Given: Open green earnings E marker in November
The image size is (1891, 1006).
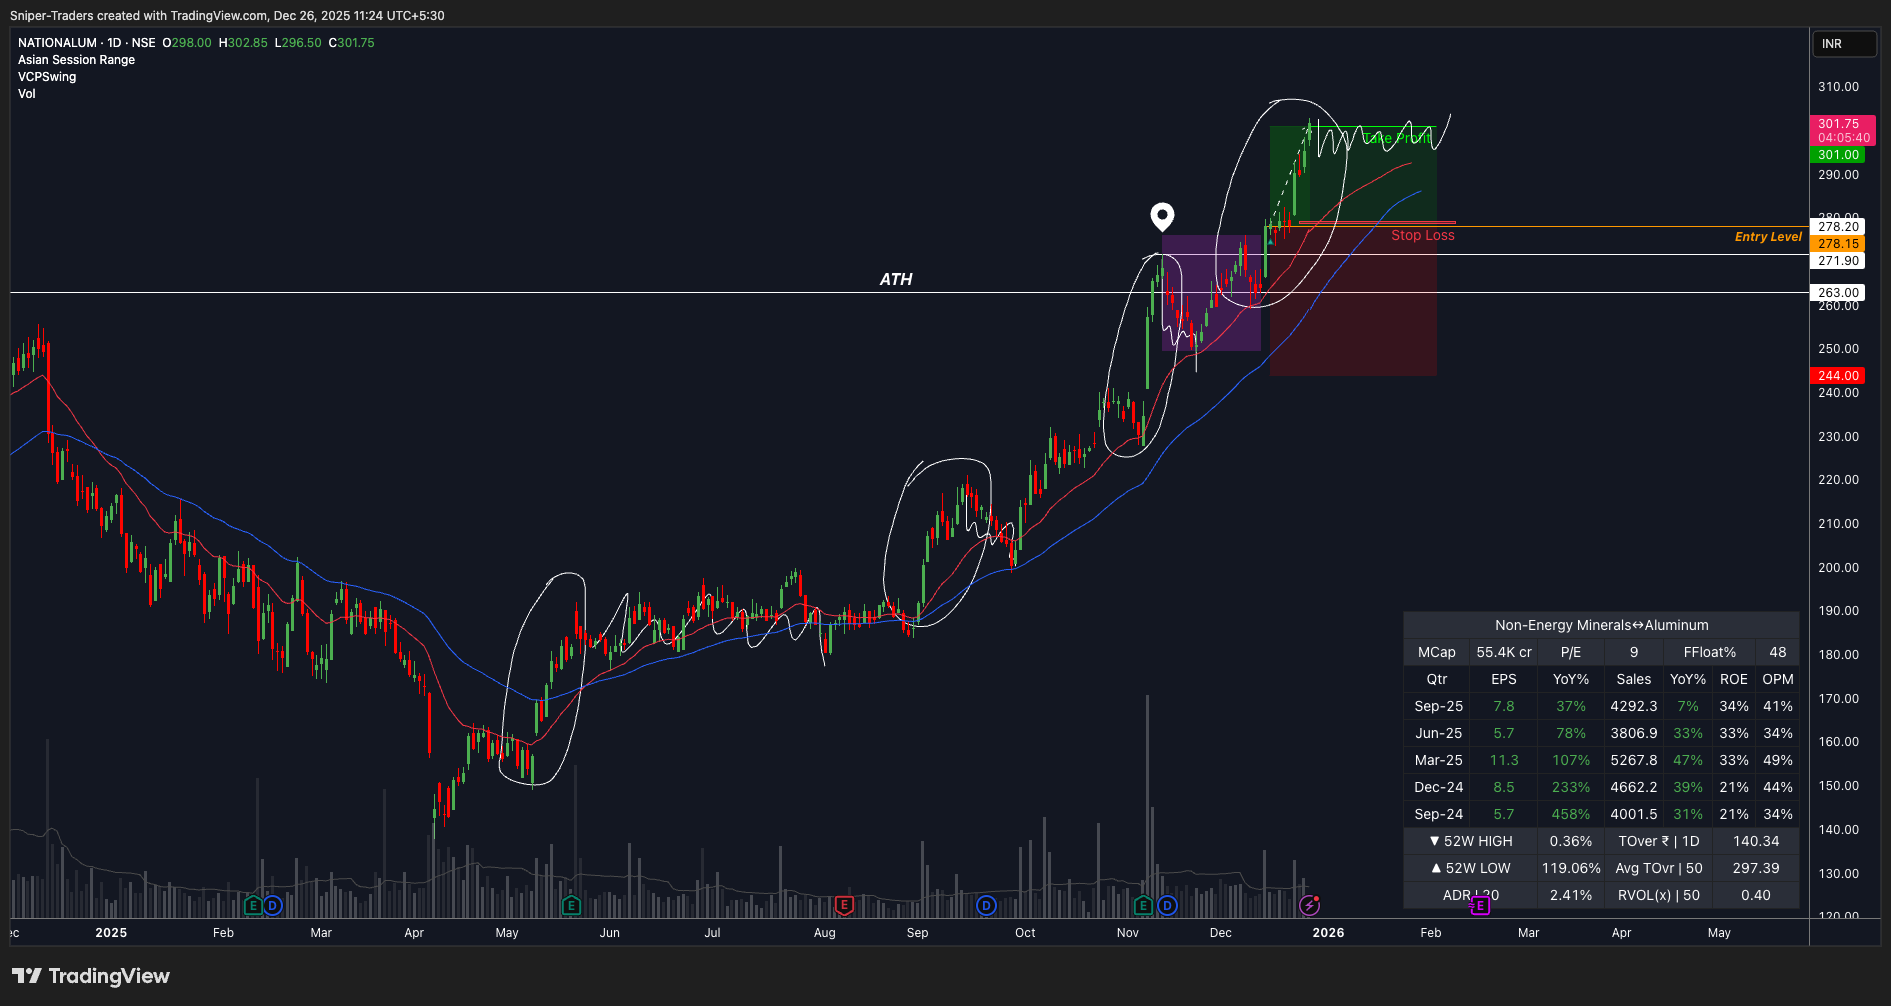Looking at the screenshot, I should [x=1143, y=906].
